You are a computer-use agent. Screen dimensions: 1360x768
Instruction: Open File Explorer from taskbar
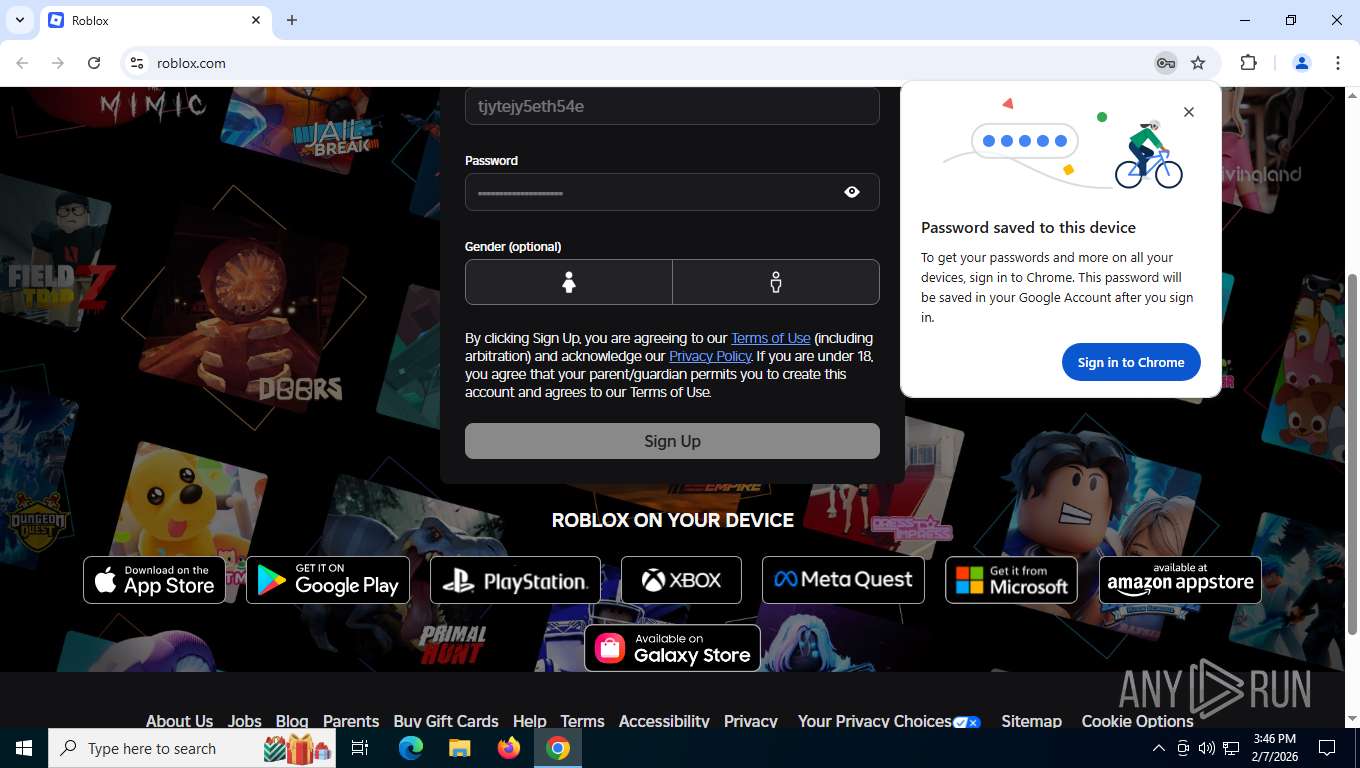459,748
